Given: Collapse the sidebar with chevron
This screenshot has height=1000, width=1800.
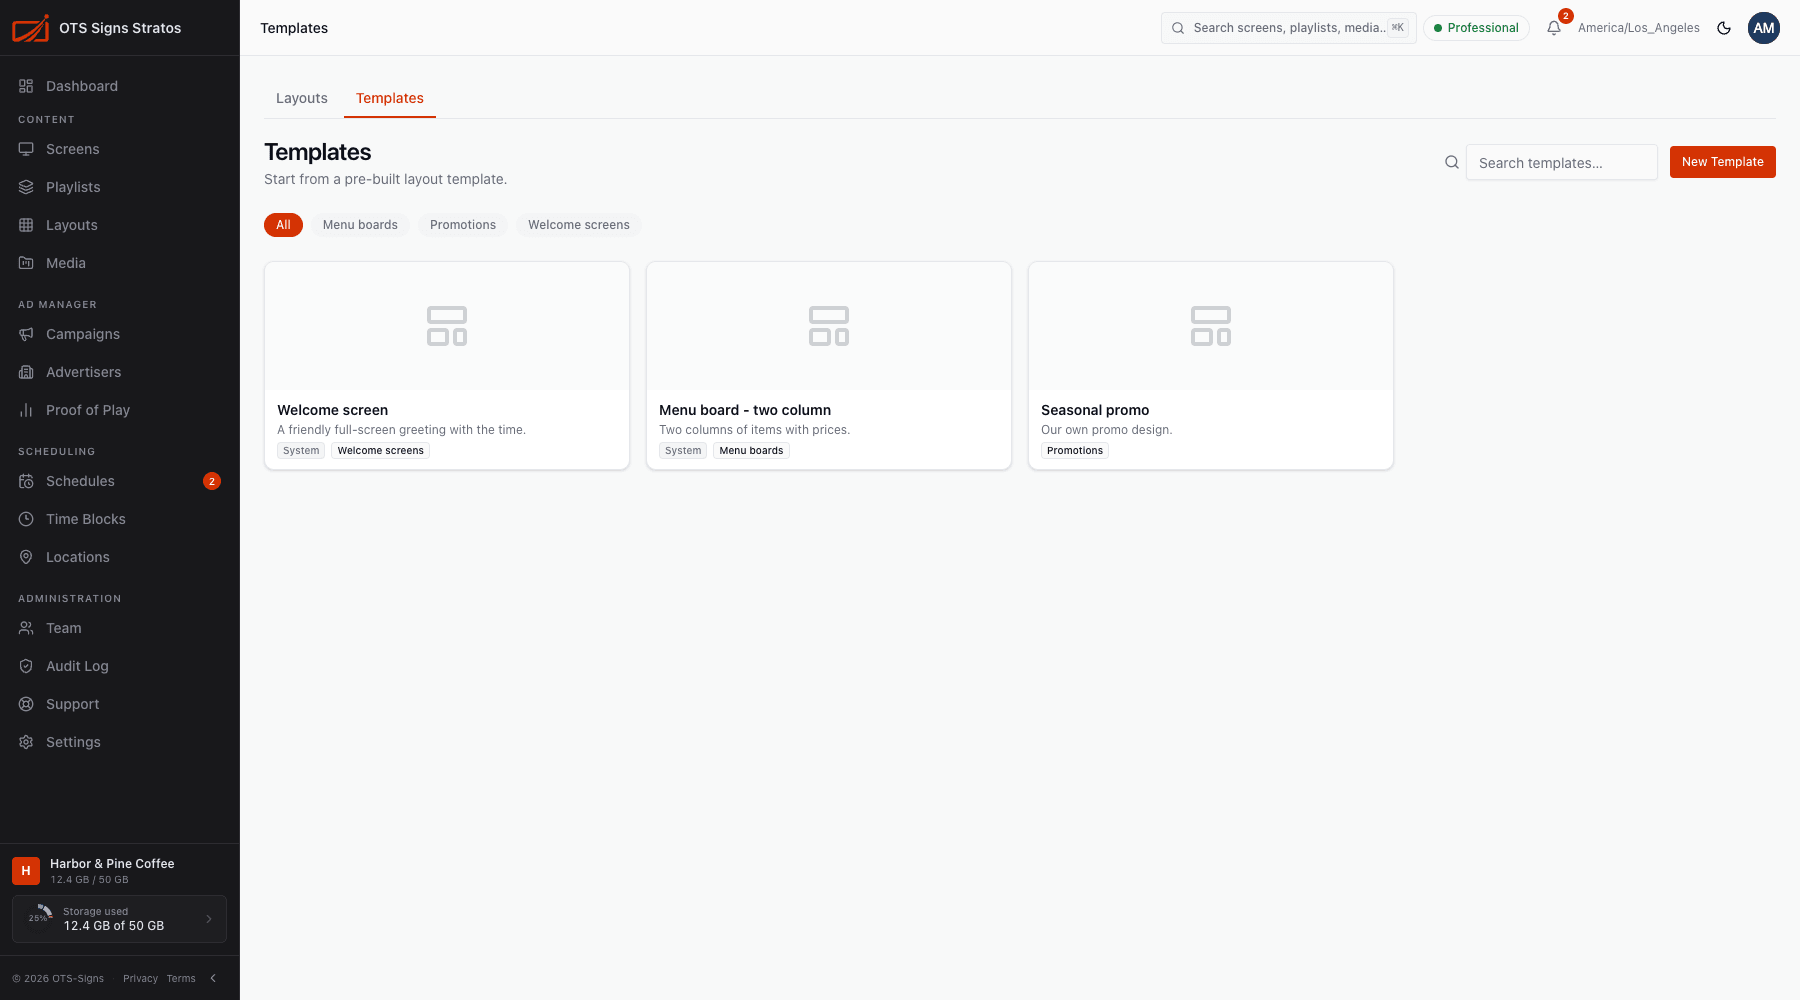Looking at the screenshot, I should 213,978.
